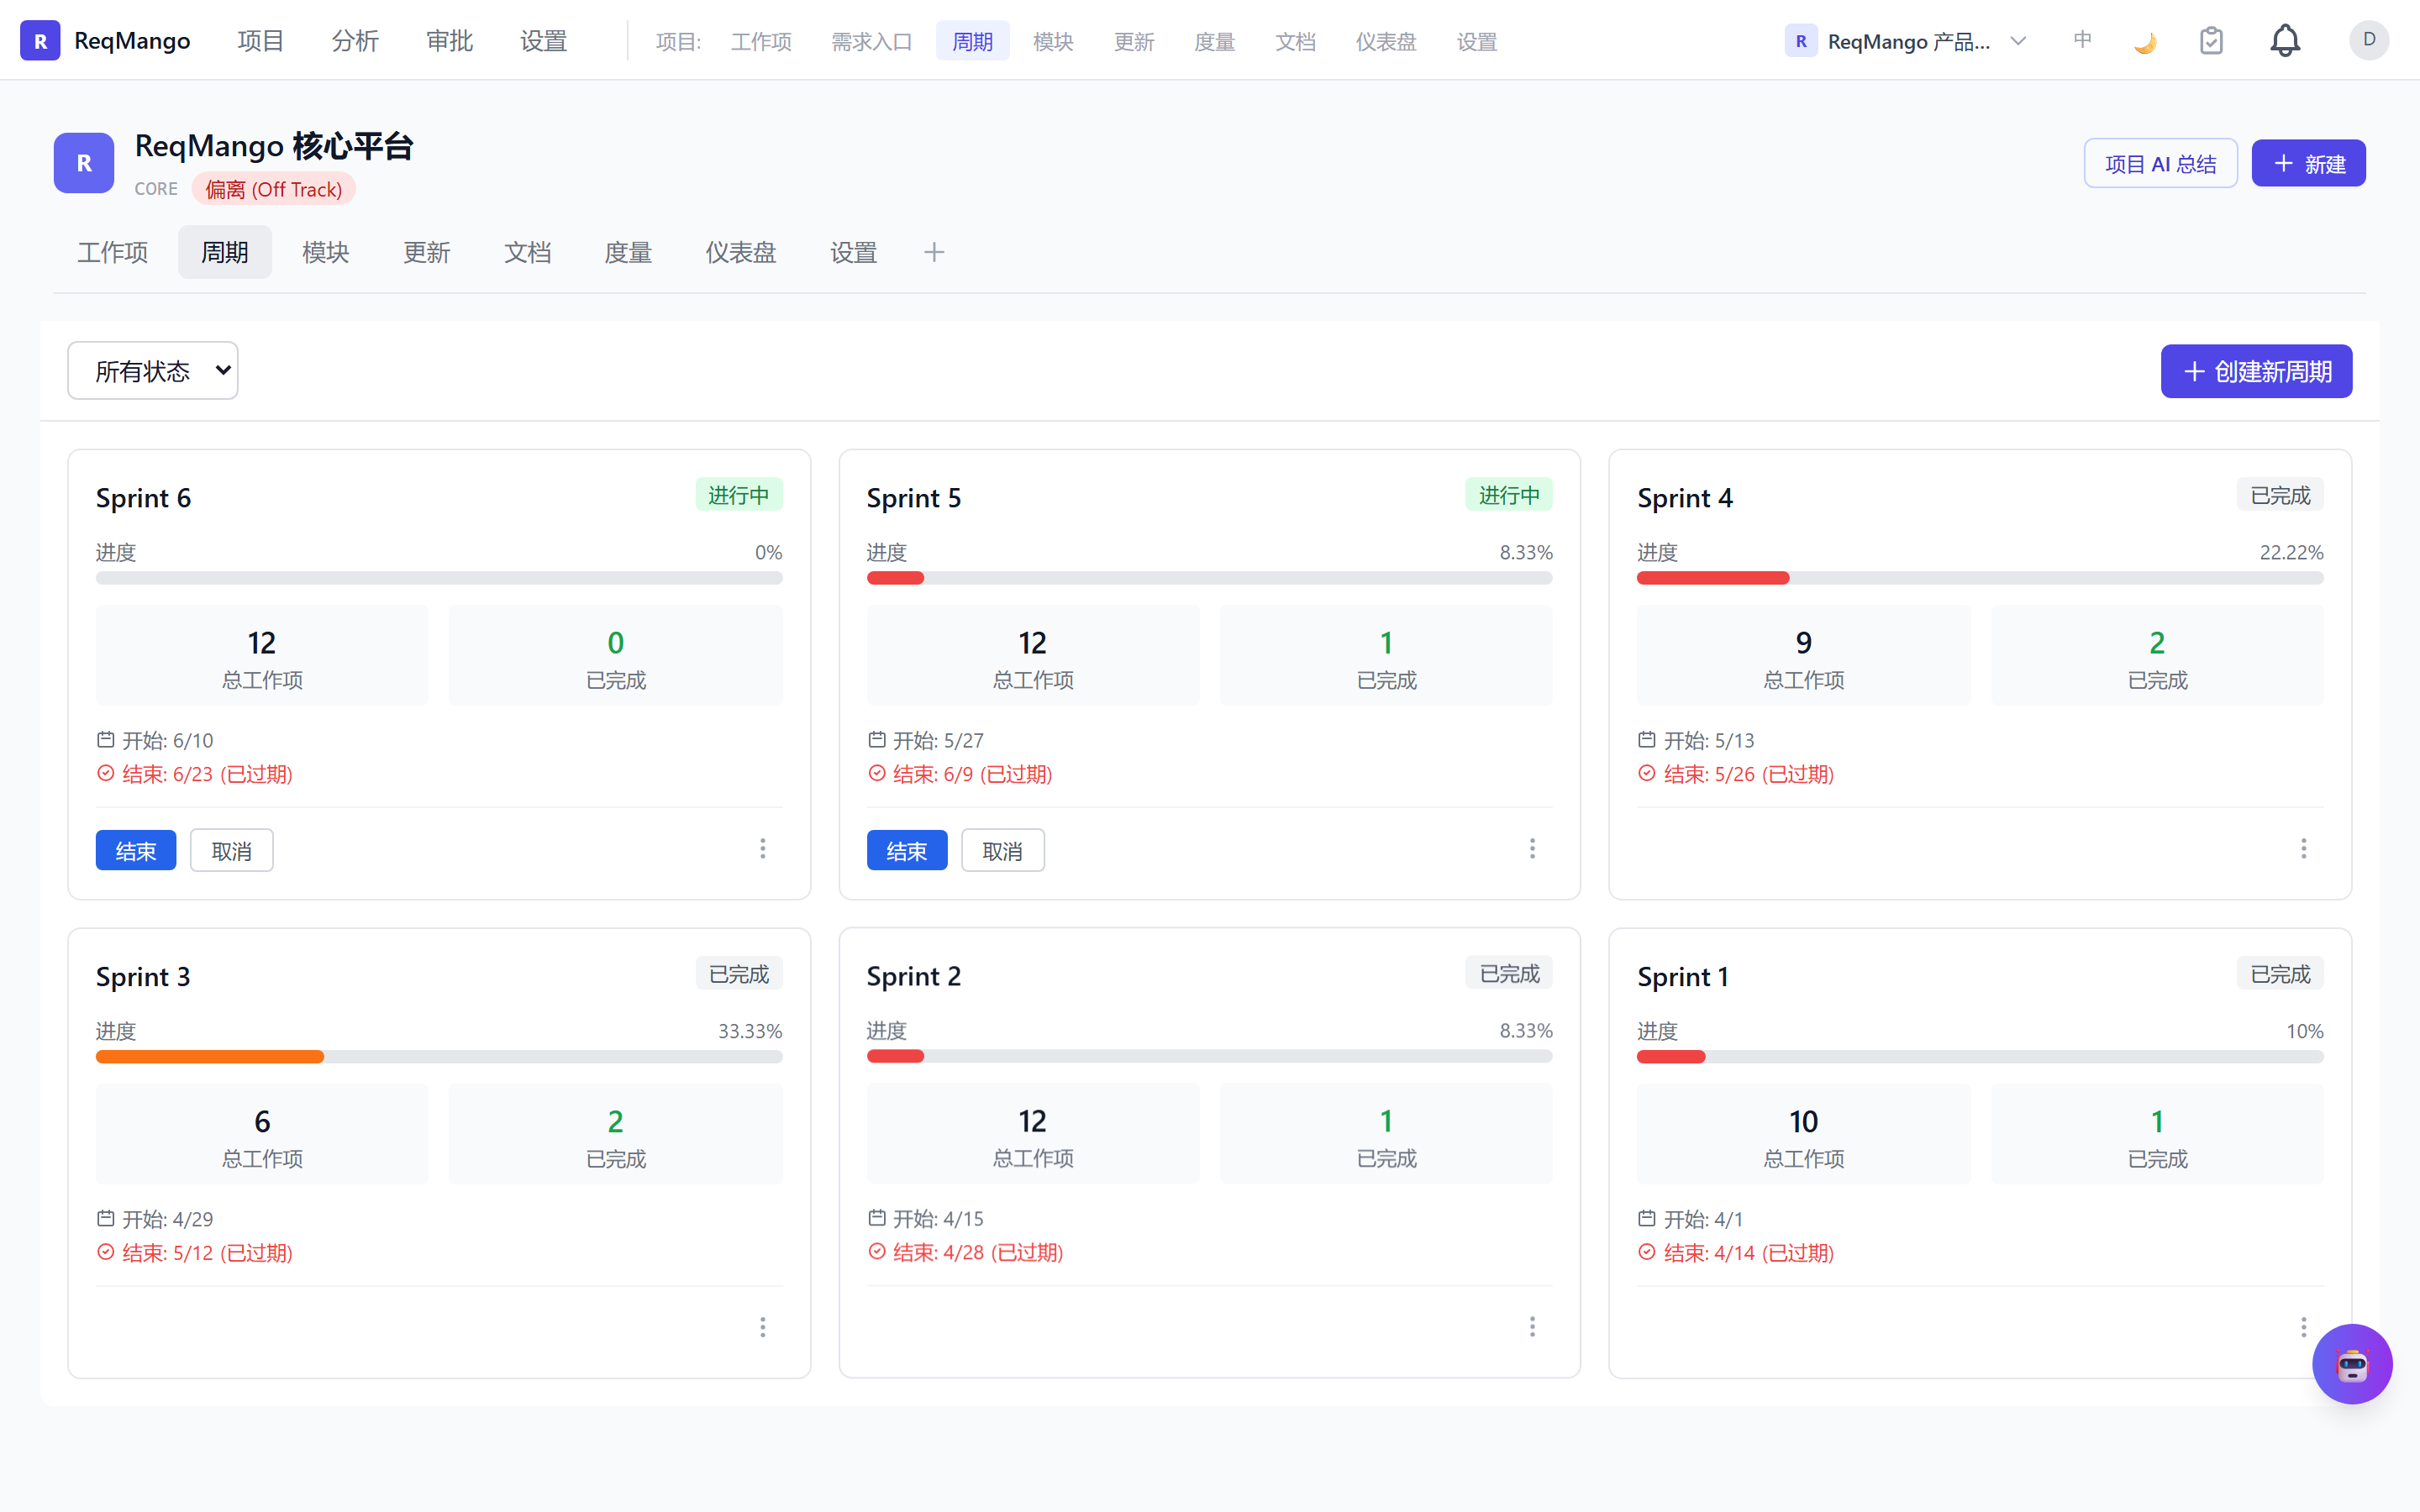
Task: Cancel Sprint 6 with 取消 button
Action: coord(232,850)
